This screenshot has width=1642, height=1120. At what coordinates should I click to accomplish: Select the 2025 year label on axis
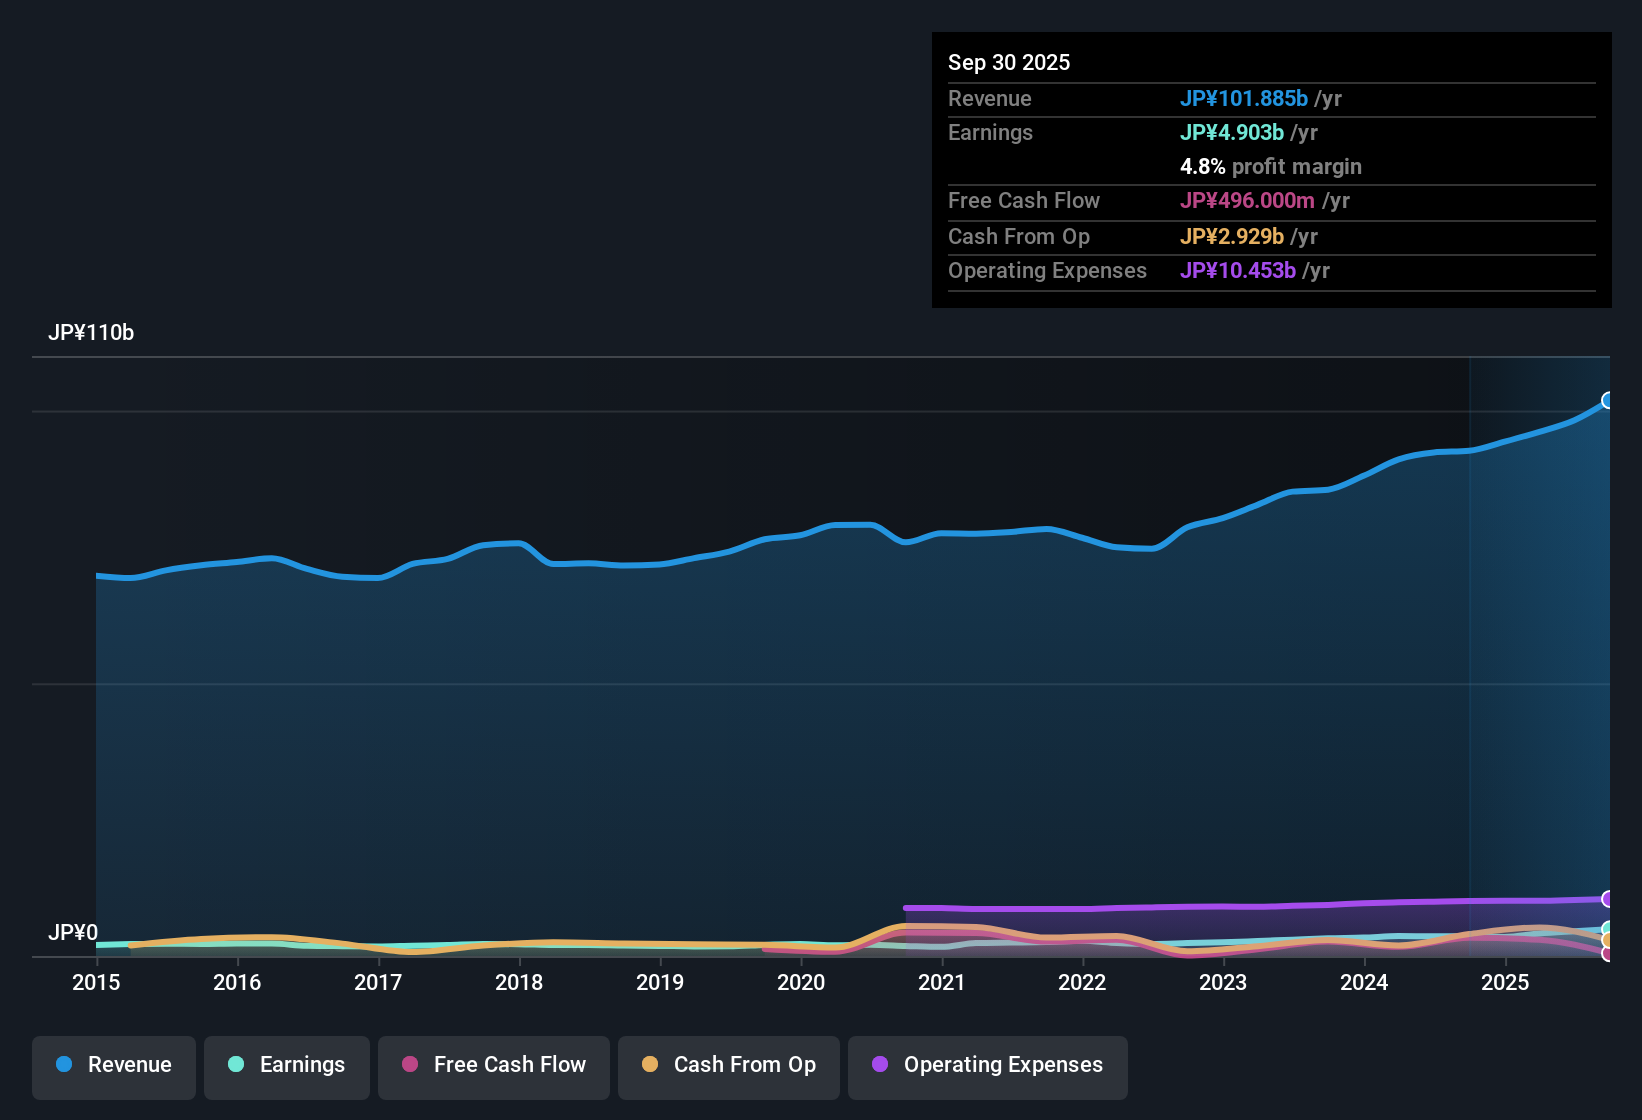(1506, 983)
